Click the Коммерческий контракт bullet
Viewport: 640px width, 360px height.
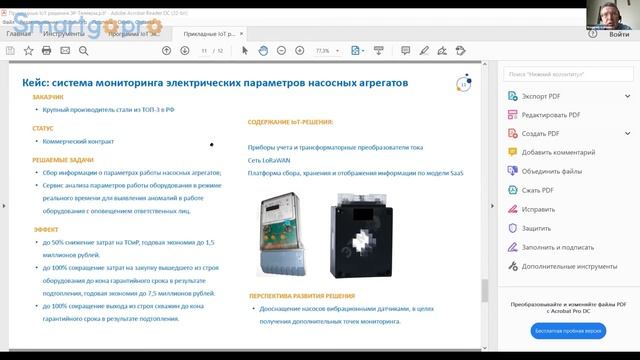(78, 141)
